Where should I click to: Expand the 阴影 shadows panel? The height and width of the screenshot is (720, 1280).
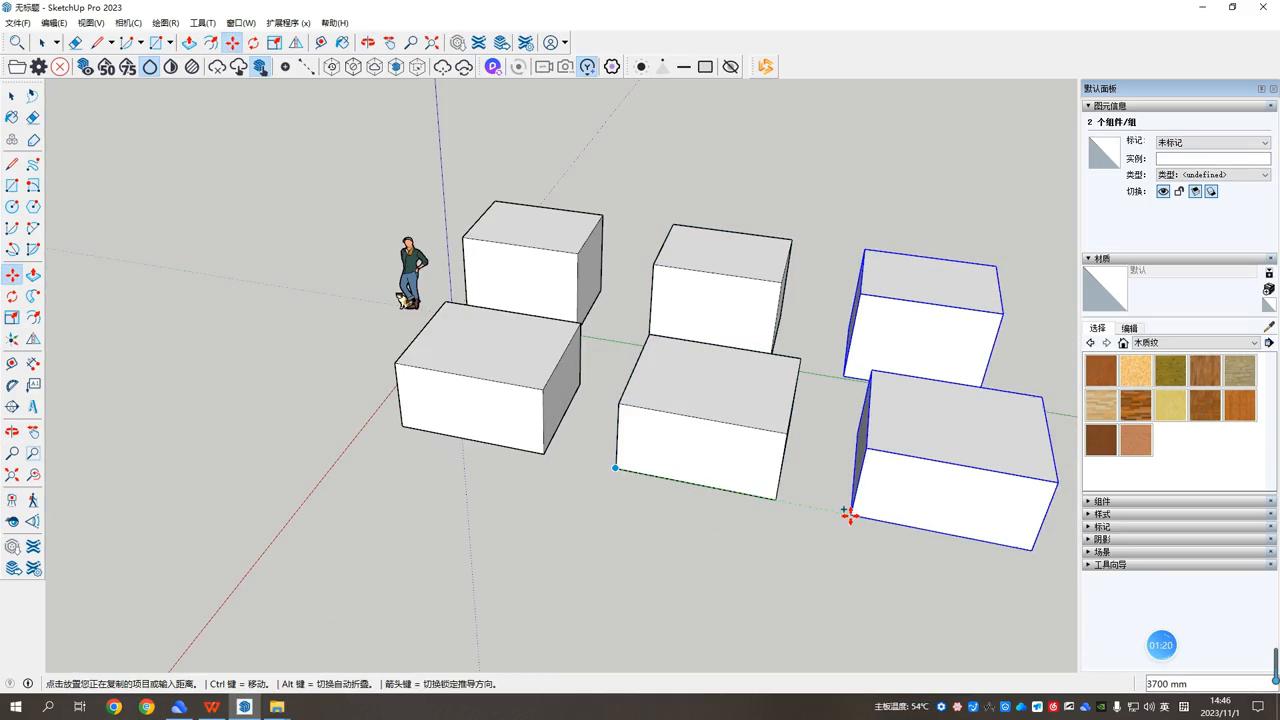[x=1102, y=539]
